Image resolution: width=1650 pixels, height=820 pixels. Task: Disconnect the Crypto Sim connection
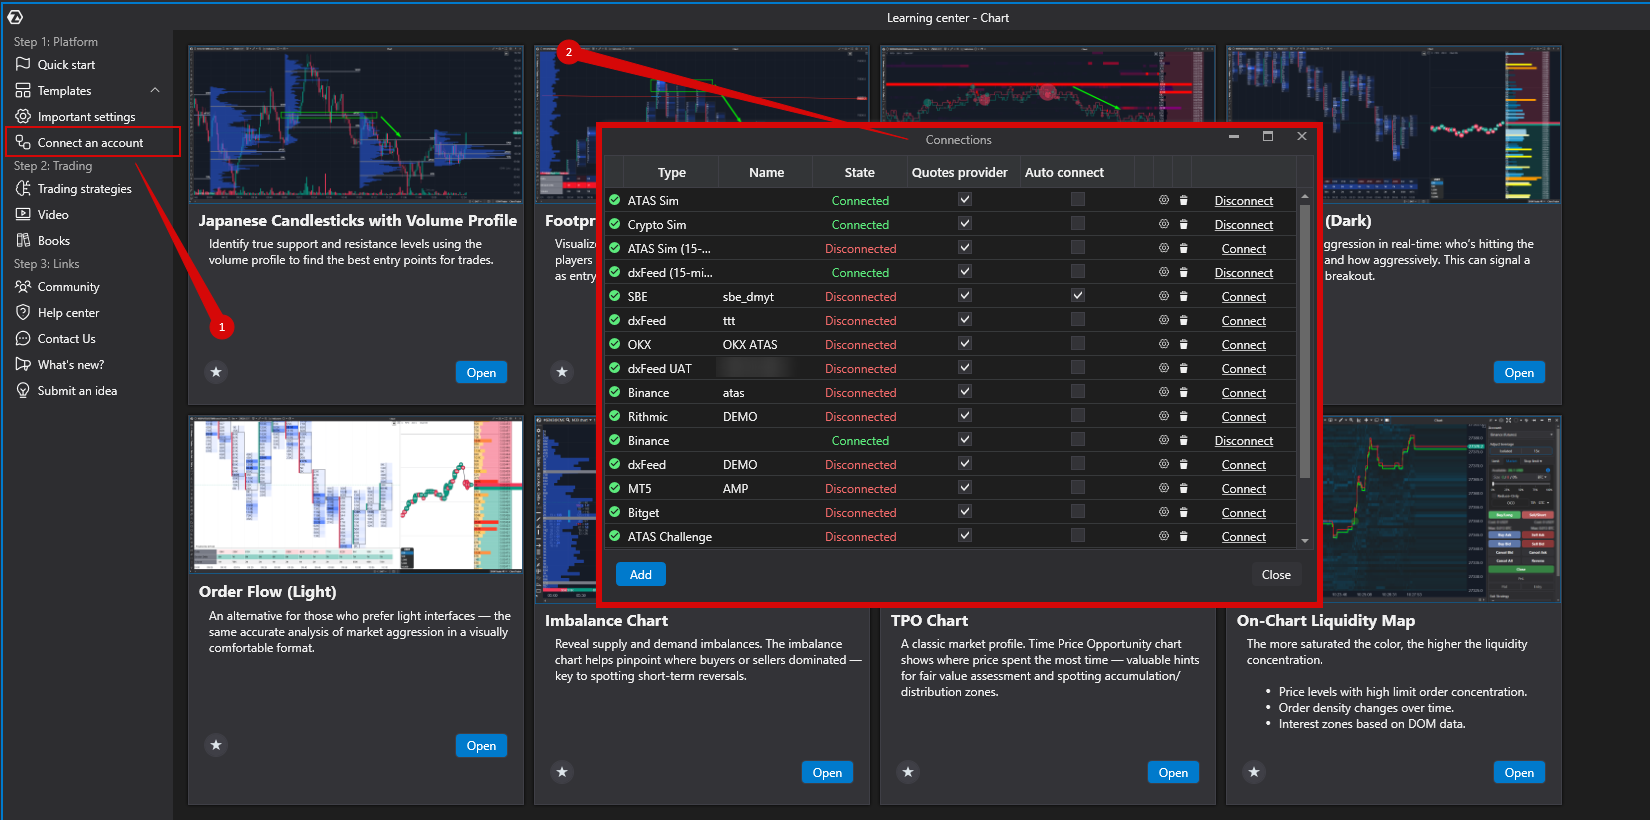point(1244,225)
